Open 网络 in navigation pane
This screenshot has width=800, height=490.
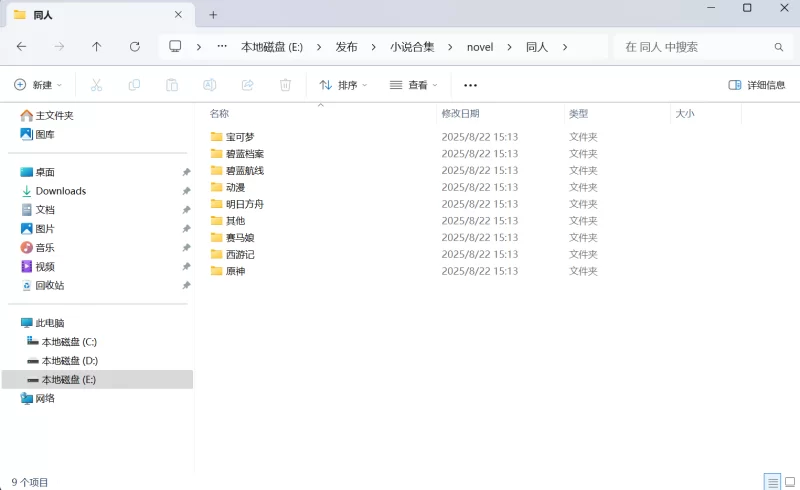(37, 399)
